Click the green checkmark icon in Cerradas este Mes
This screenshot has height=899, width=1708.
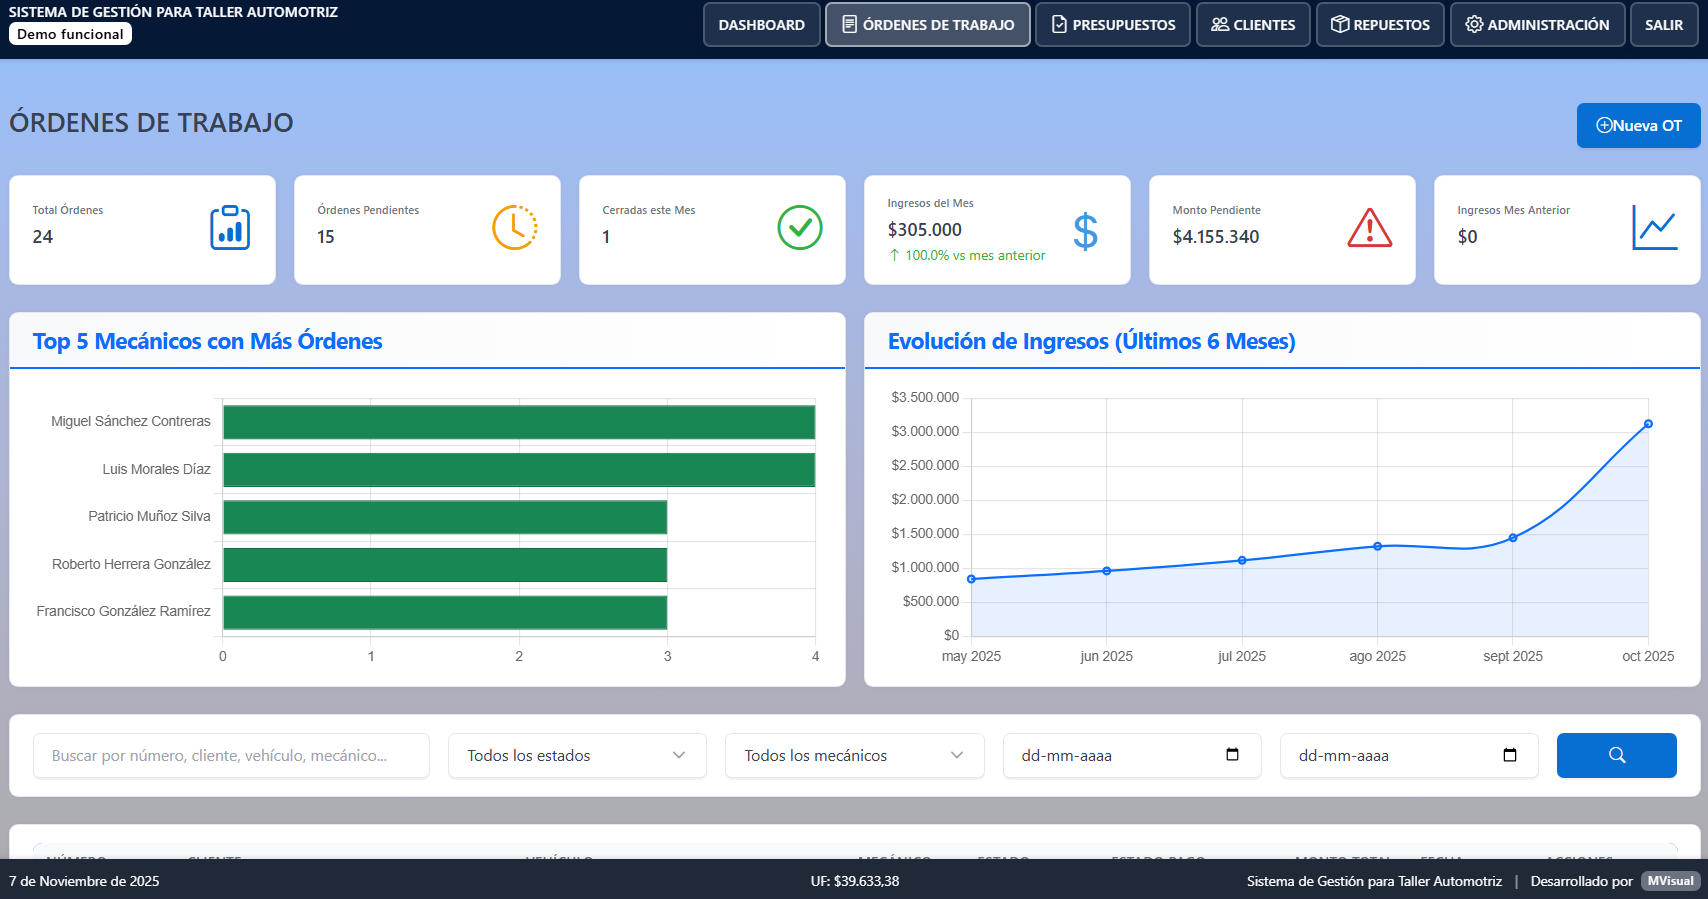[x=800, y=228]
